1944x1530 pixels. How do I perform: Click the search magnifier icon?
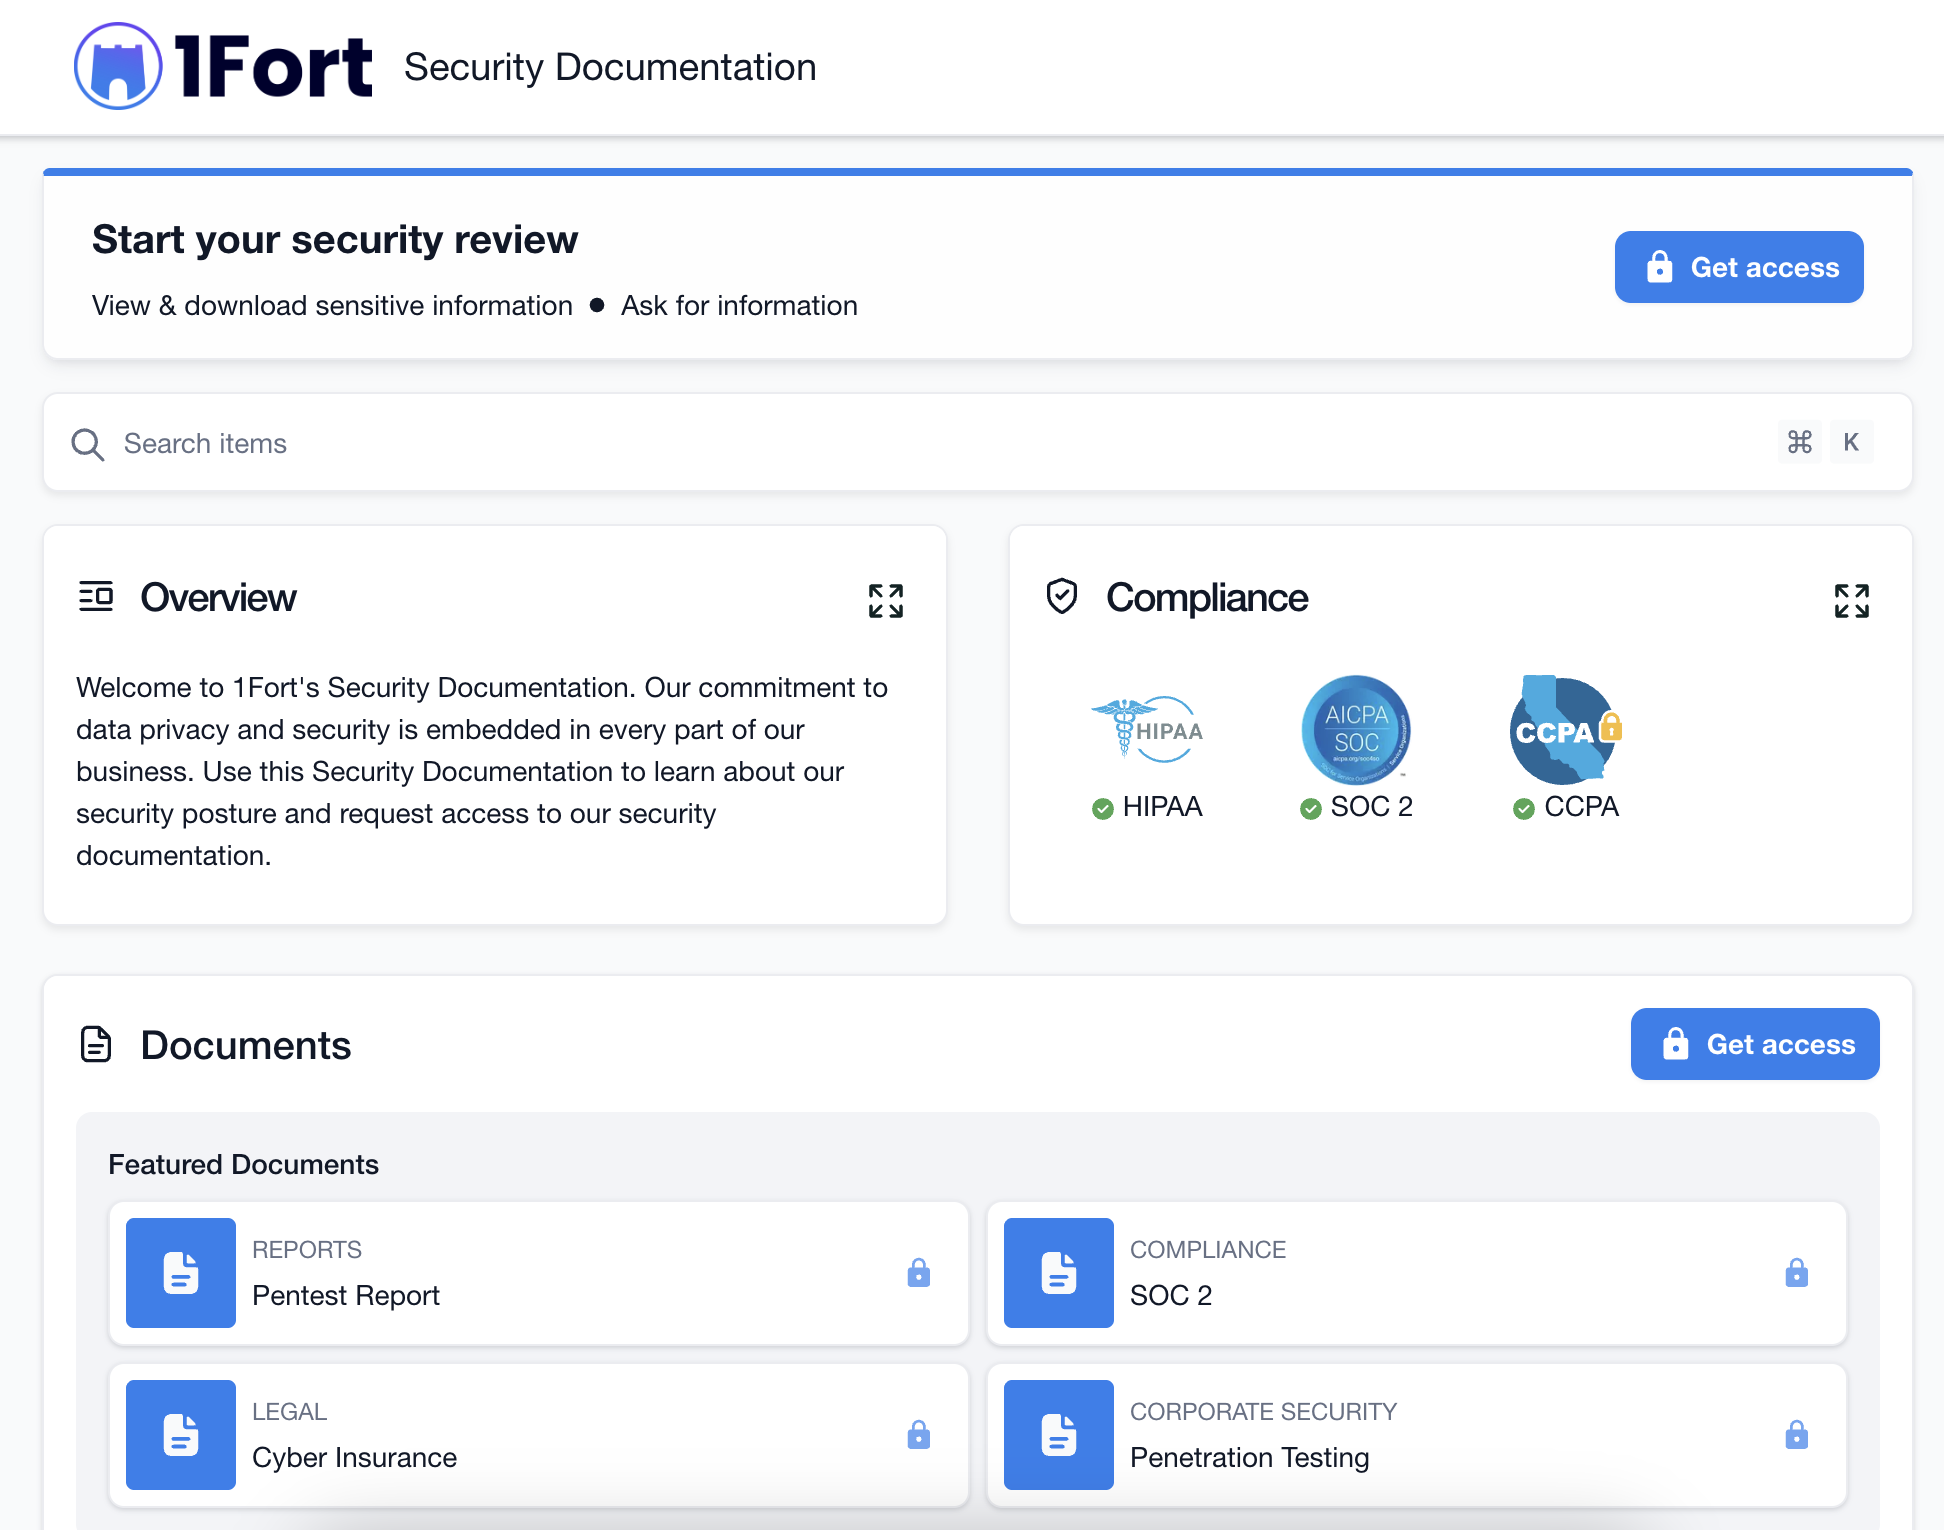[88, 444]
